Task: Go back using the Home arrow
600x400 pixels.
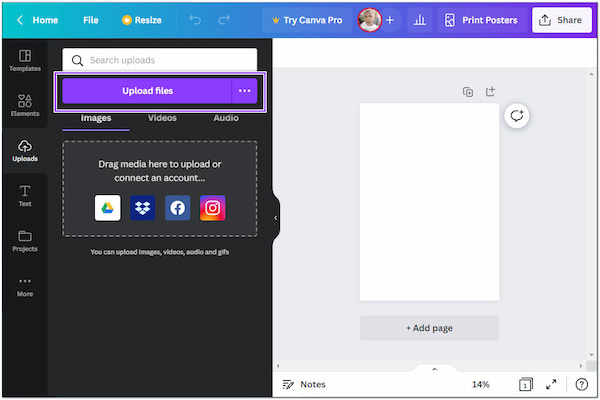Action: pos(37,20)
